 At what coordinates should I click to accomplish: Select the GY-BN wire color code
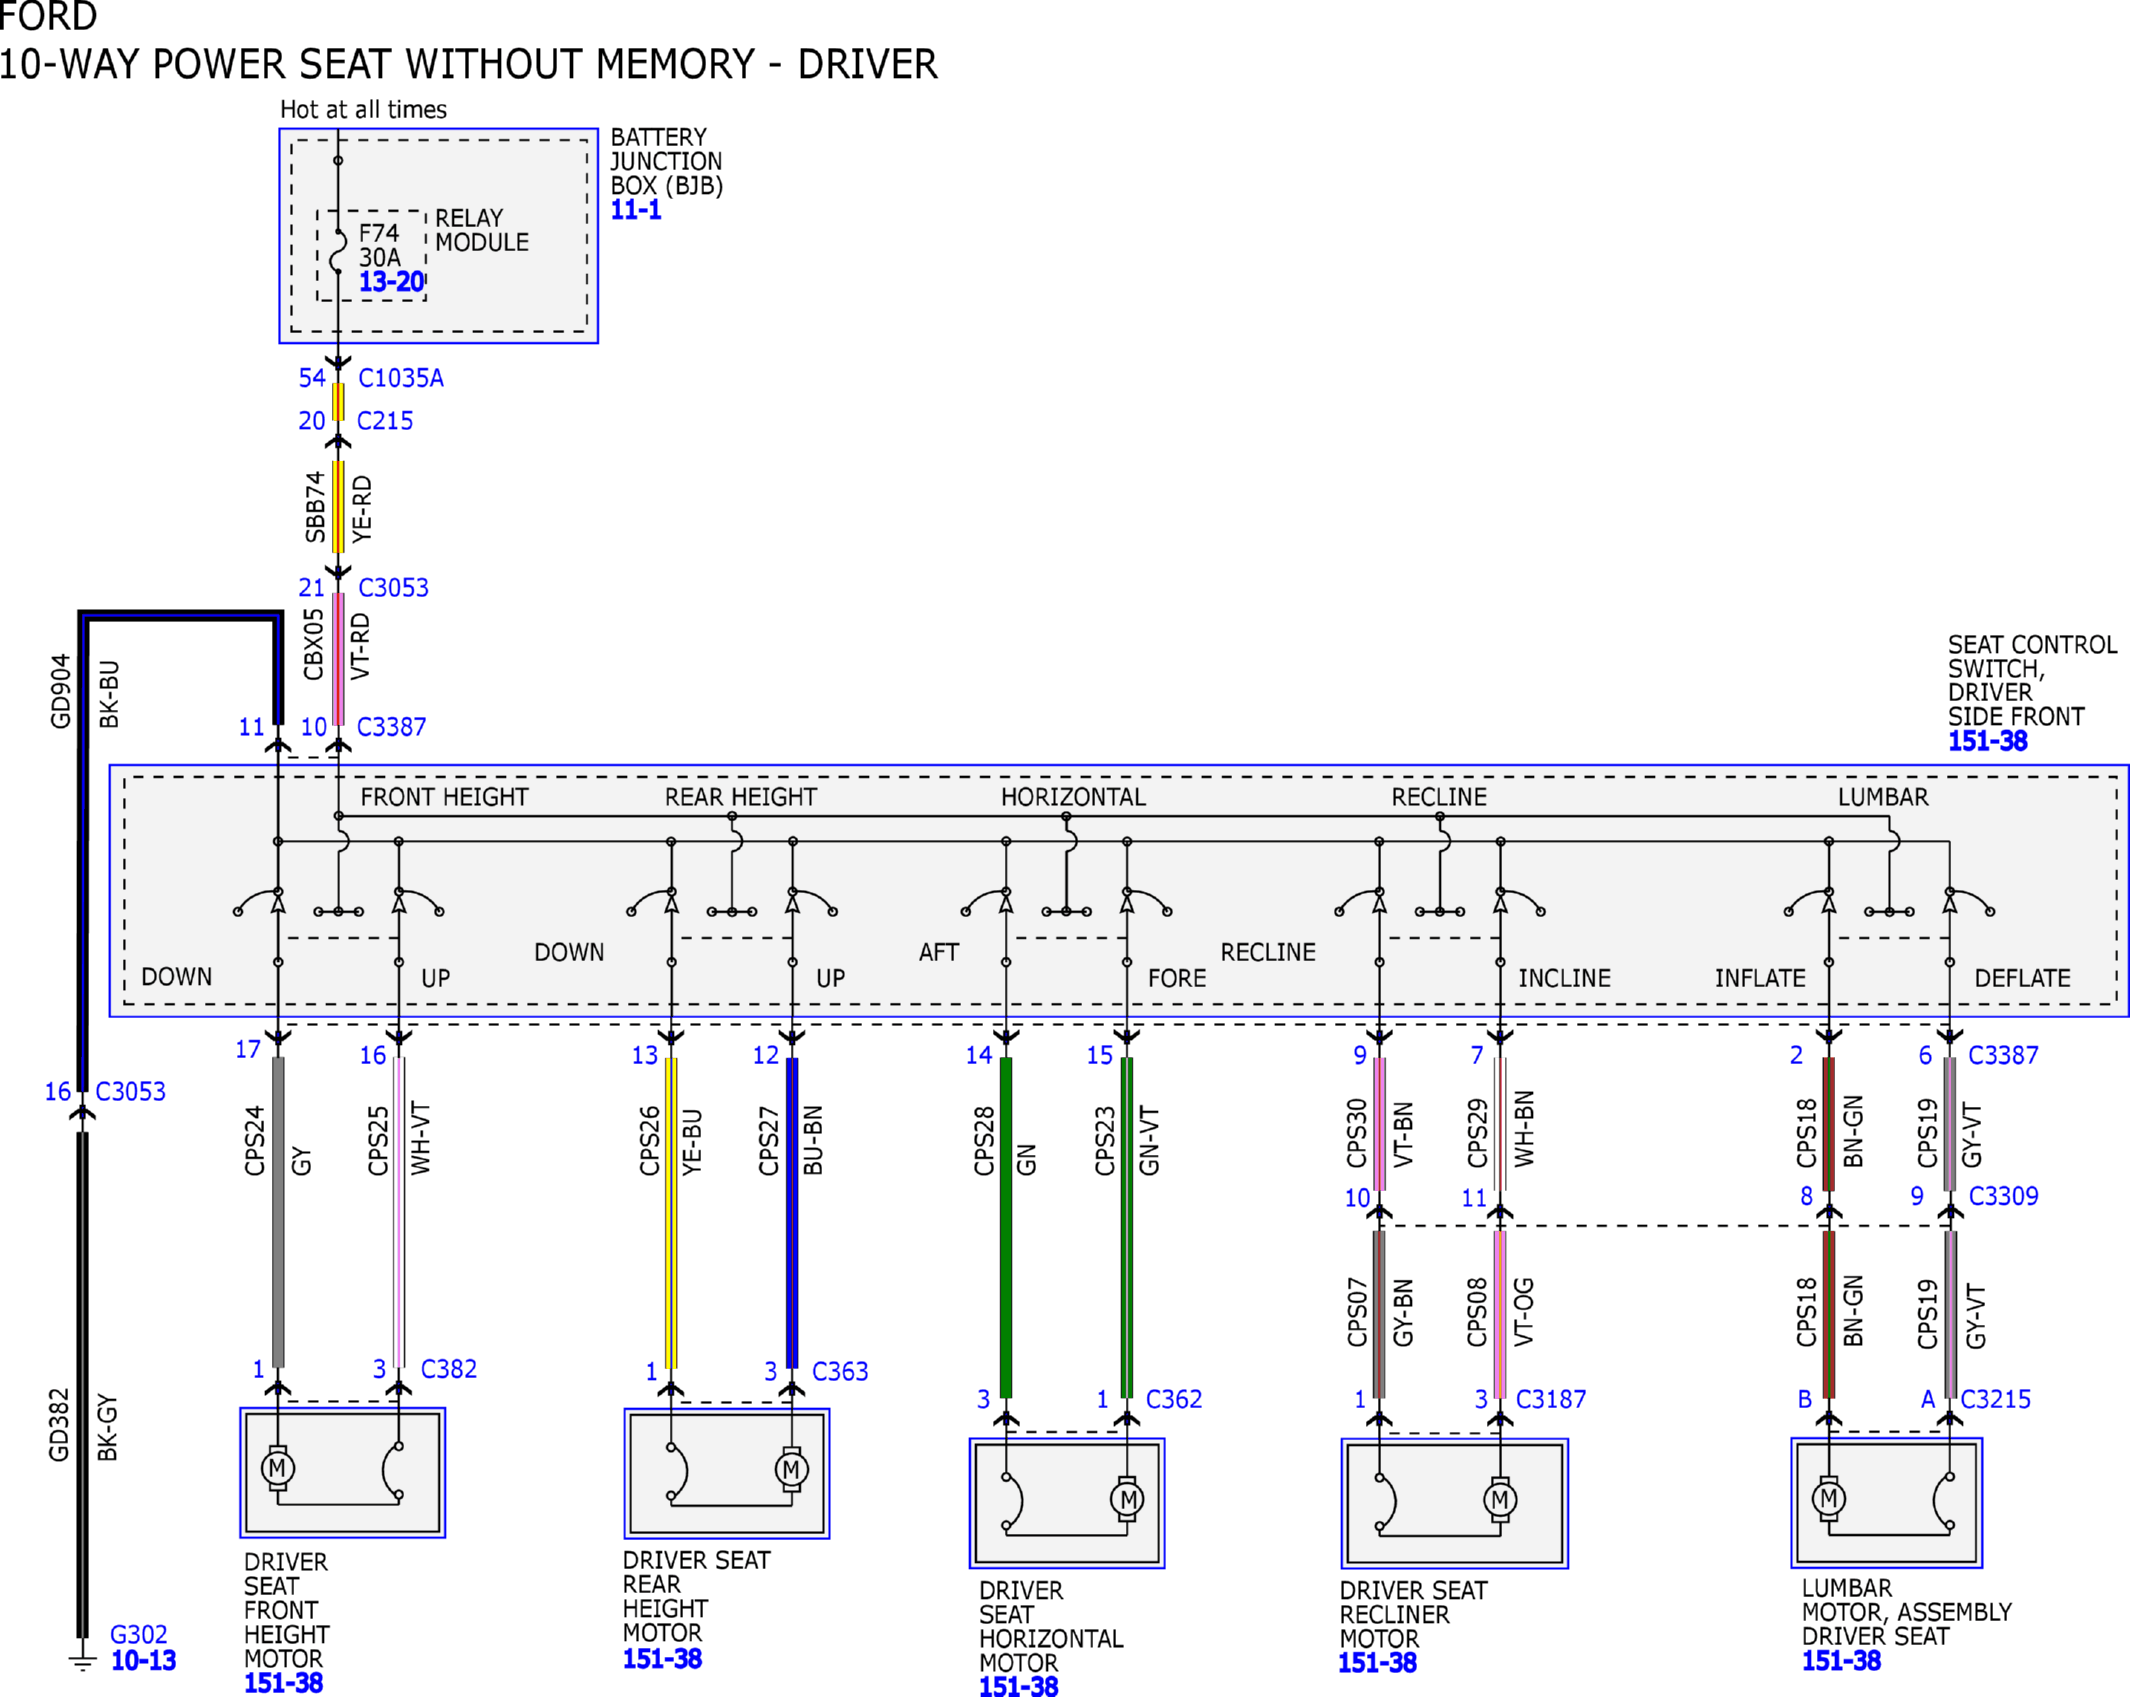pyautogui.click(x=1403, y=1314)
